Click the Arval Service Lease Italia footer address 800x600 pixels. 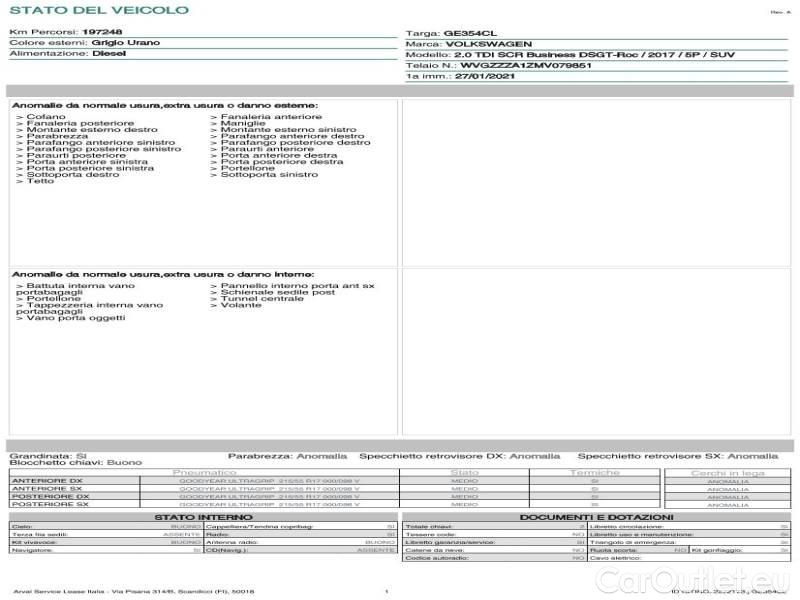pyautogui.click(x=134, y=591)
